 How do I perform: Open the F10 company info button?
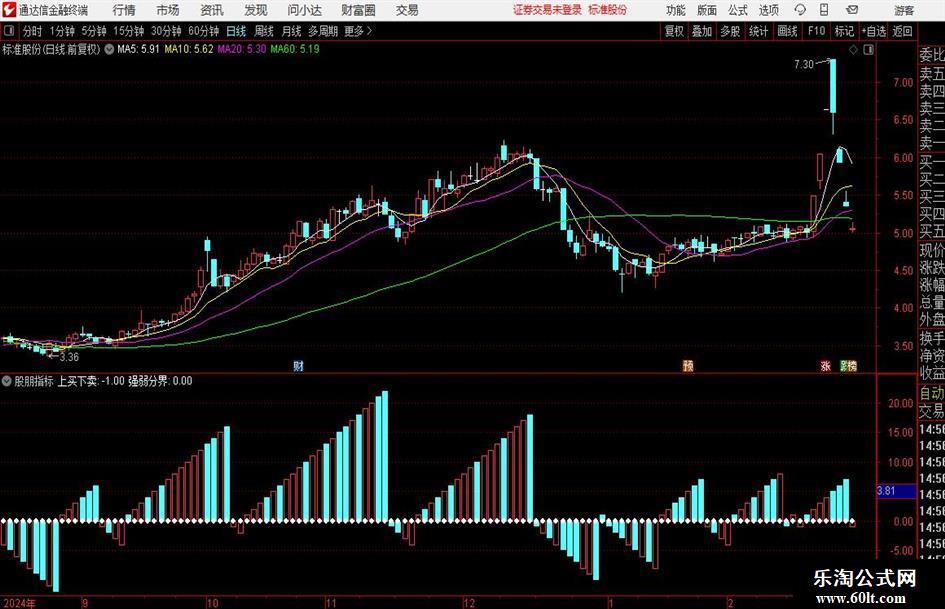[816, 31]
